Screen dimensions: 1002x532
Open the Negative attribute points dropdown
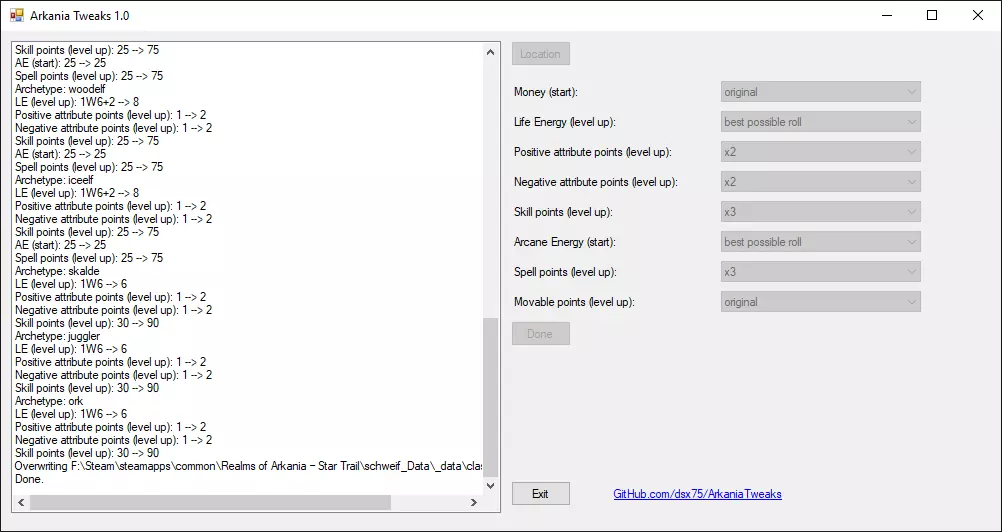pos(821,181)
